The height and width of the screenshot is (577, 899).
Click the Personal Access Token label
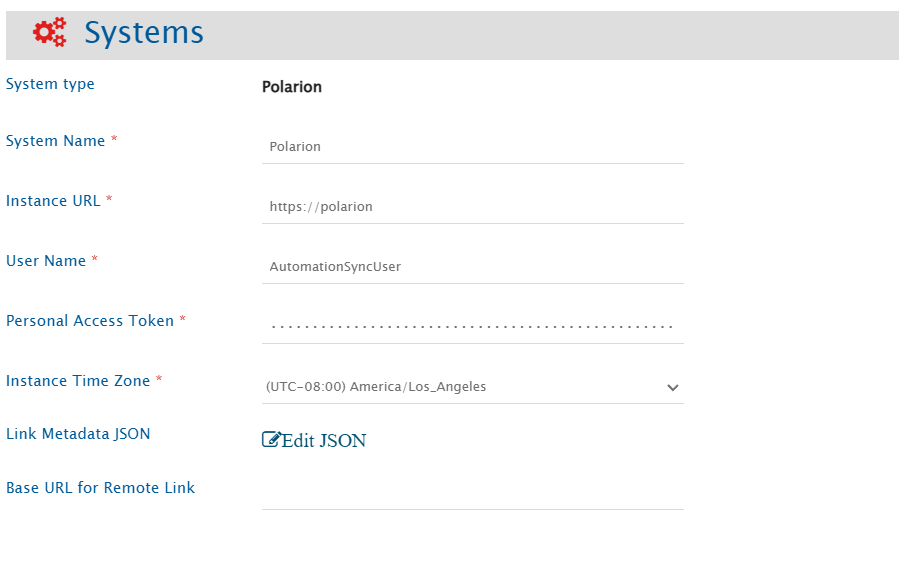coord(90,321)
